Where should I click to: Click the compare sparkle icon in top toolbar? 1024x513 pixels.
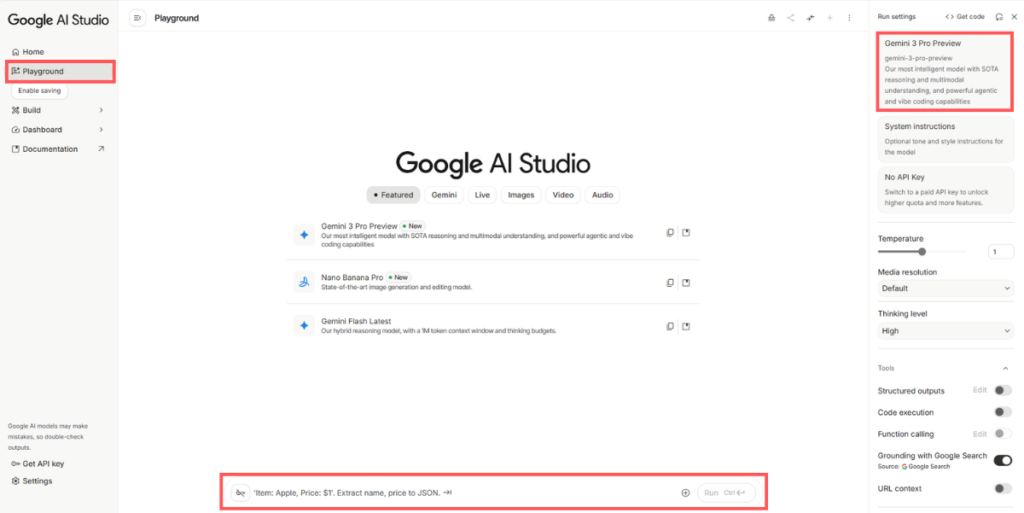click(810, 18)
